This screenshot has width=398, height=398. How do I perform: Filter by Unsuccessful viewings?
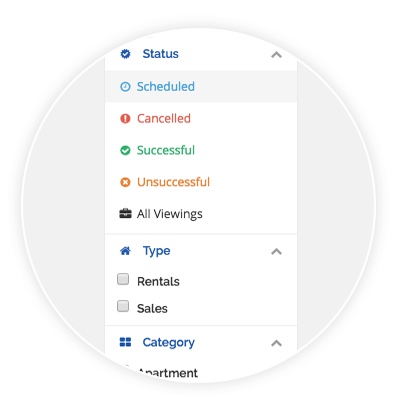click(201, 182)
